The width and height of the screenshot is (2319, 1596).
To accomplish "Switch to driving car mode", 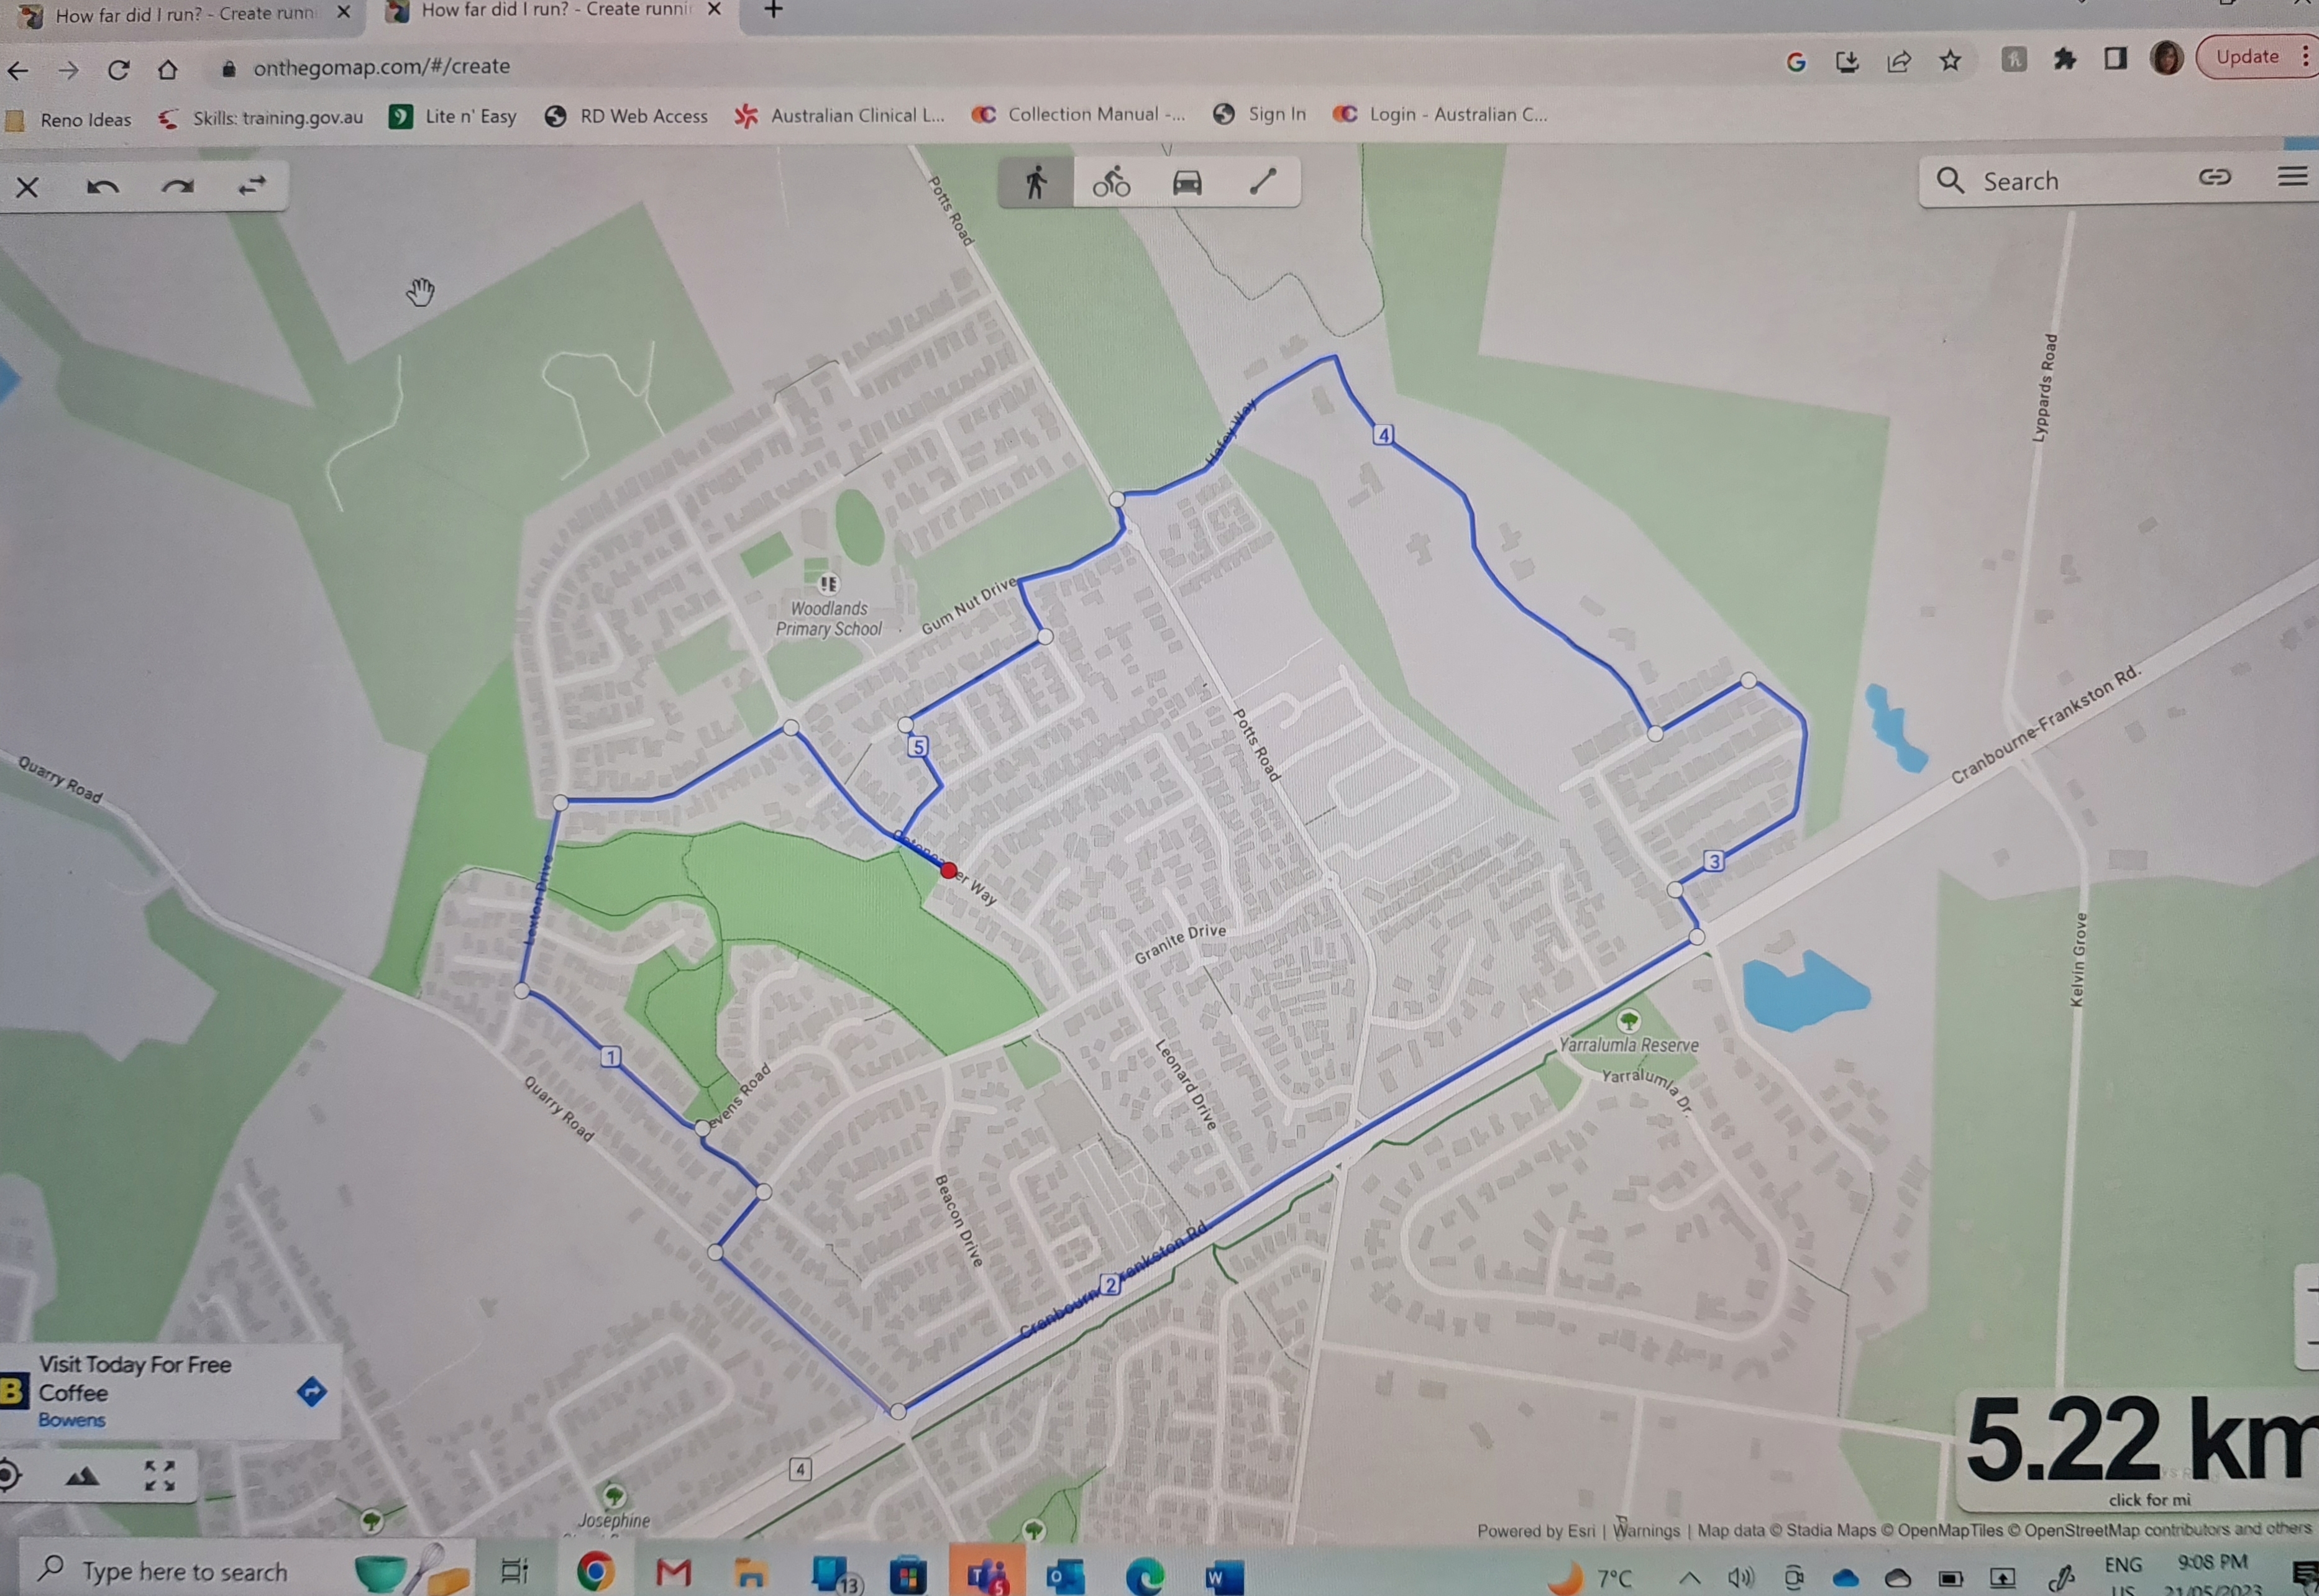I will [1187, 183].
